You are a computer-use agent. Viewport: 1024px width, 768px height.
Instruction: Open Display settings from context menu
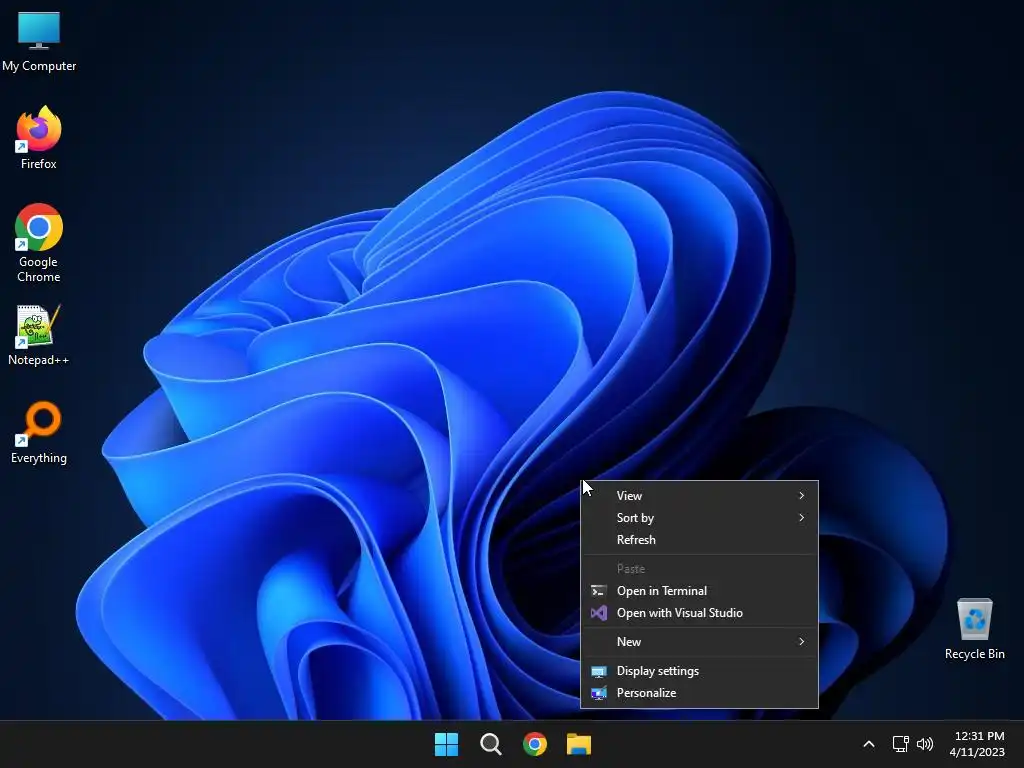(x=699, y=671)
